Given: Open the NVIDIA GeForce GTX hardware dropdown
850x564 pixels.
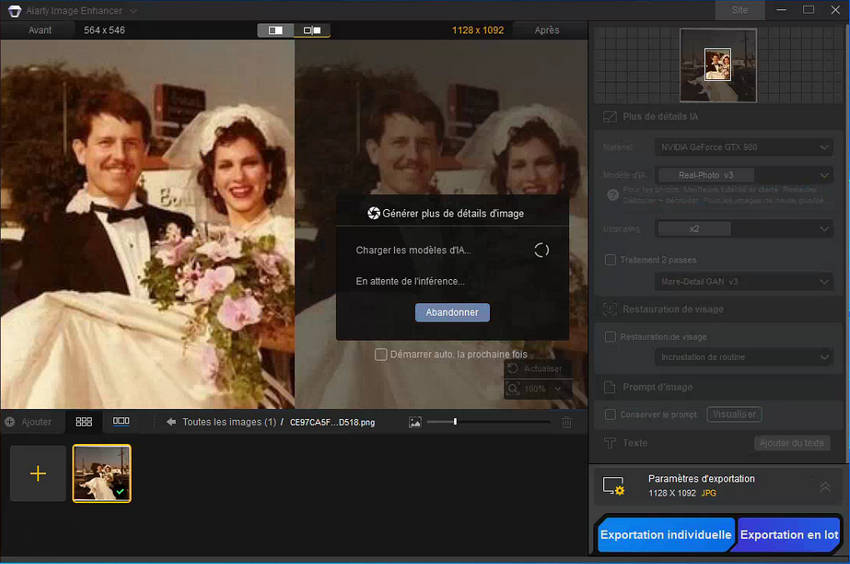Looking at the screenshot, I should click(x=744, y=147).
